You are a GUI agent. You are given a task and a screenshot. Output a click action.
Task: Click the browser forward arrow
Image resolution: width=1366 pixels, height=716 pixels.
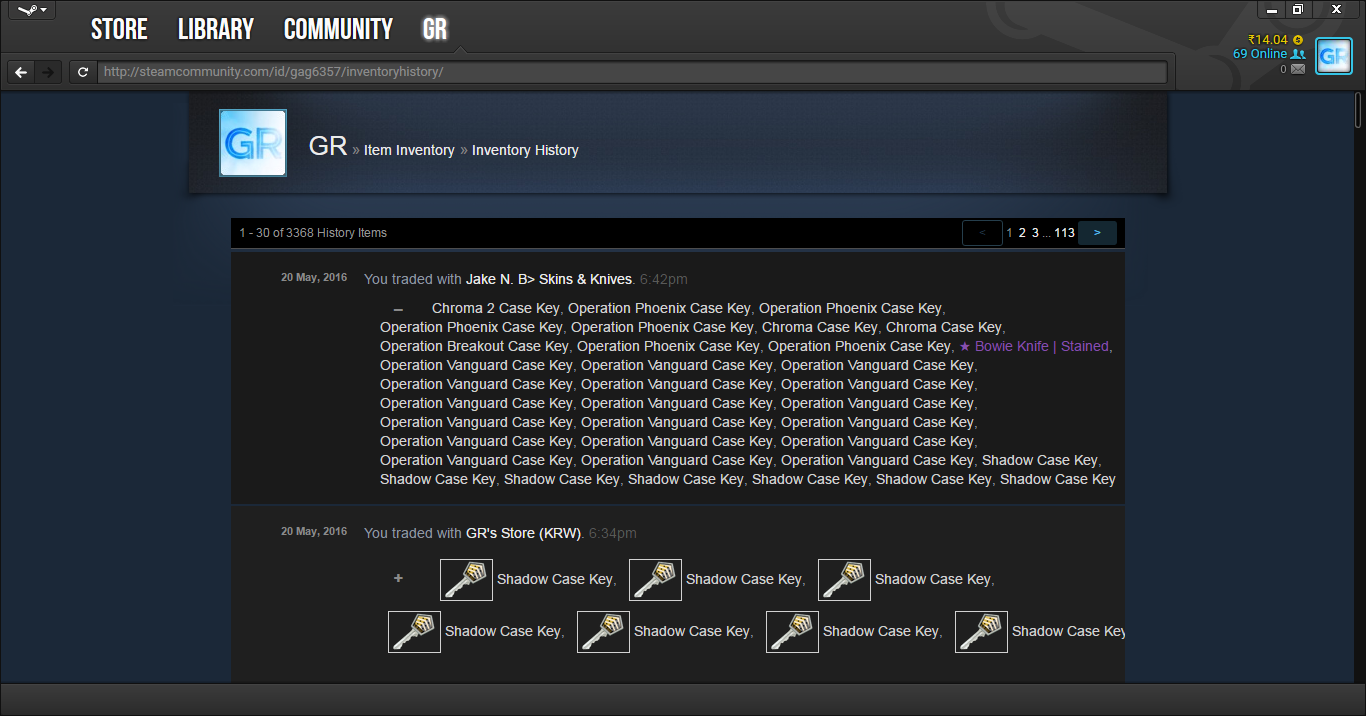47,72
